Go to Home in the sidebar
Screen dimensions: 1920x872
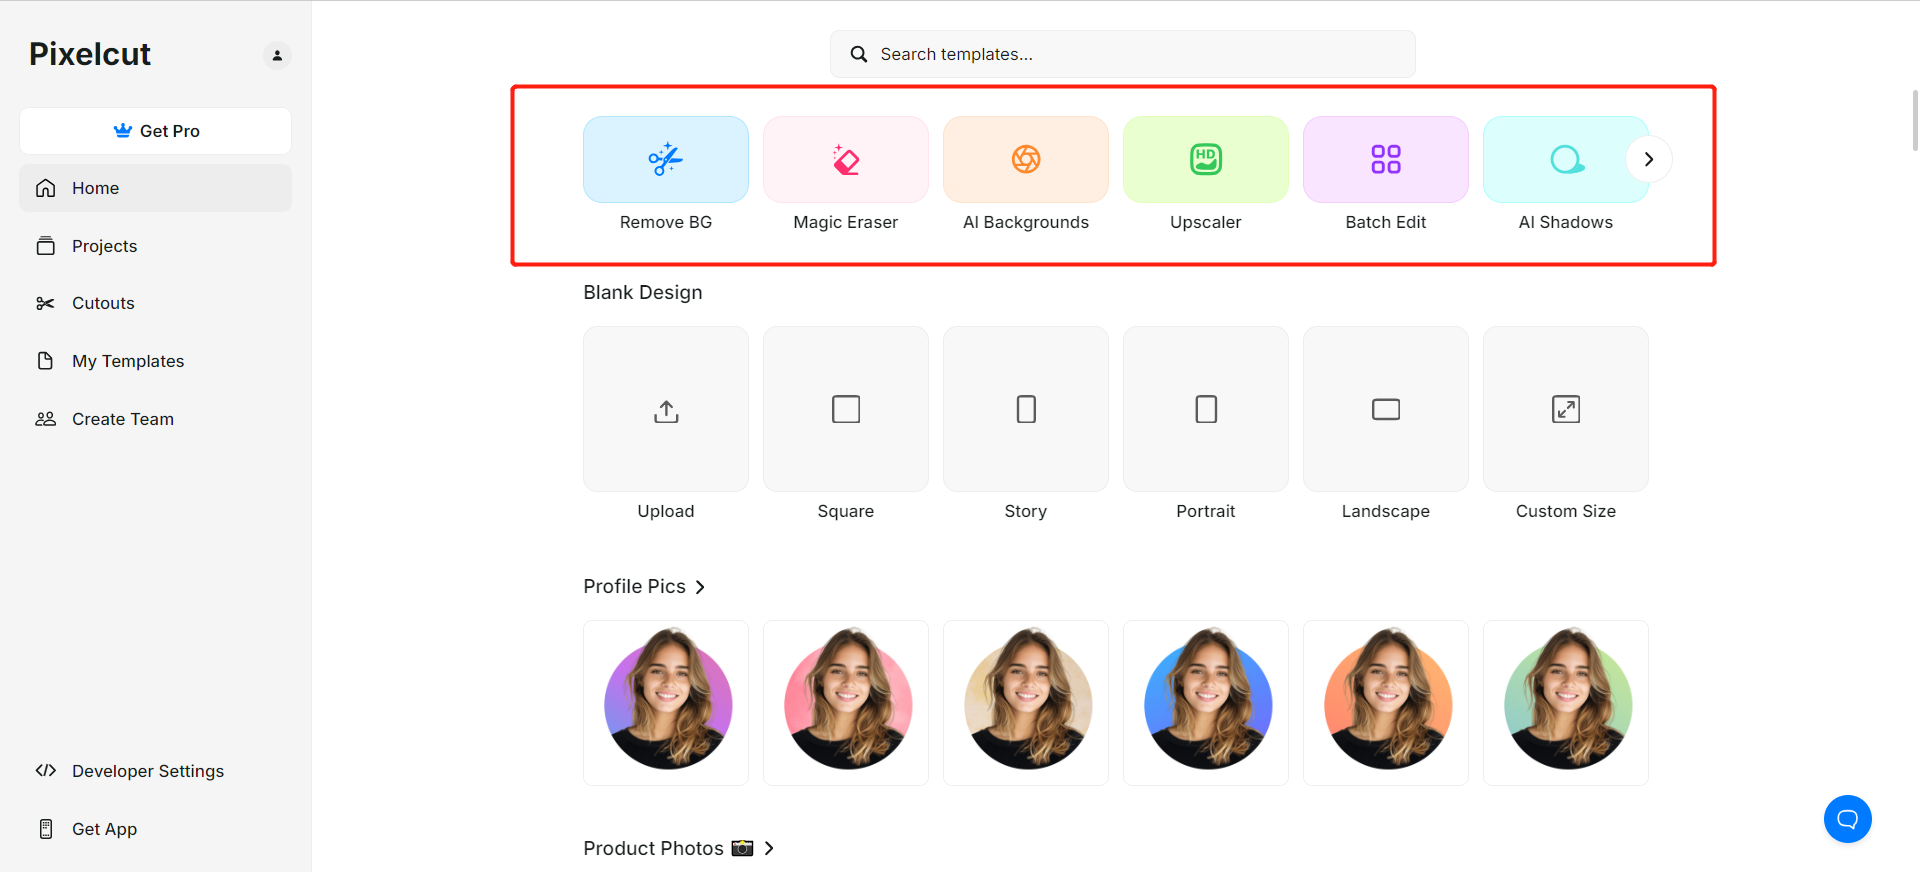click(x=156, y=188)
